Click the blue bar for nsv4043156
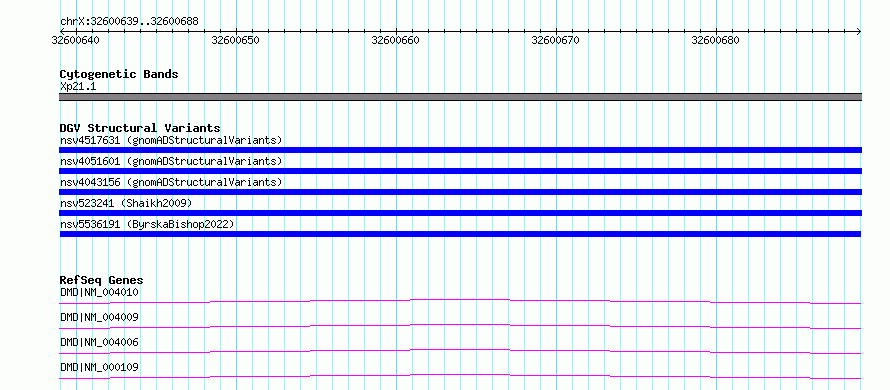The height and width of the screenshot is (390, 890). pos(460,192)
